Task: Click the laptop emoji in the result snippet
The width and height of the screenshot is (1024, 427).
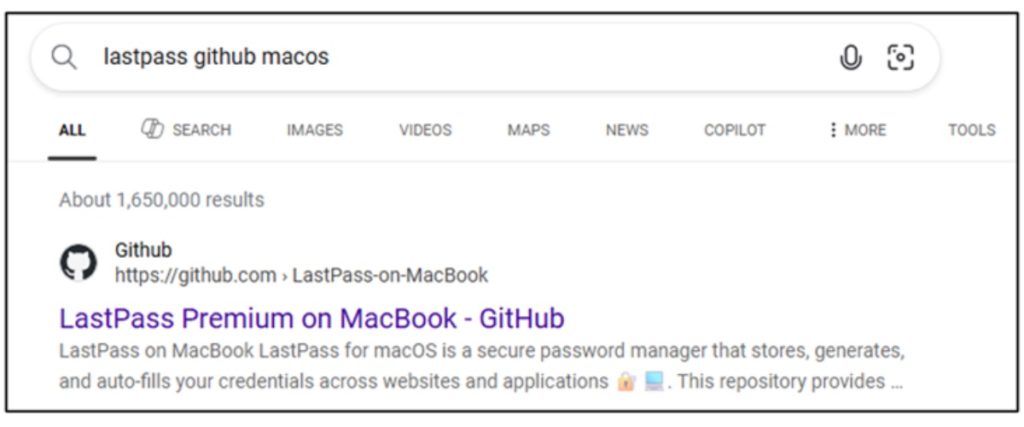Action: [655, 382]
